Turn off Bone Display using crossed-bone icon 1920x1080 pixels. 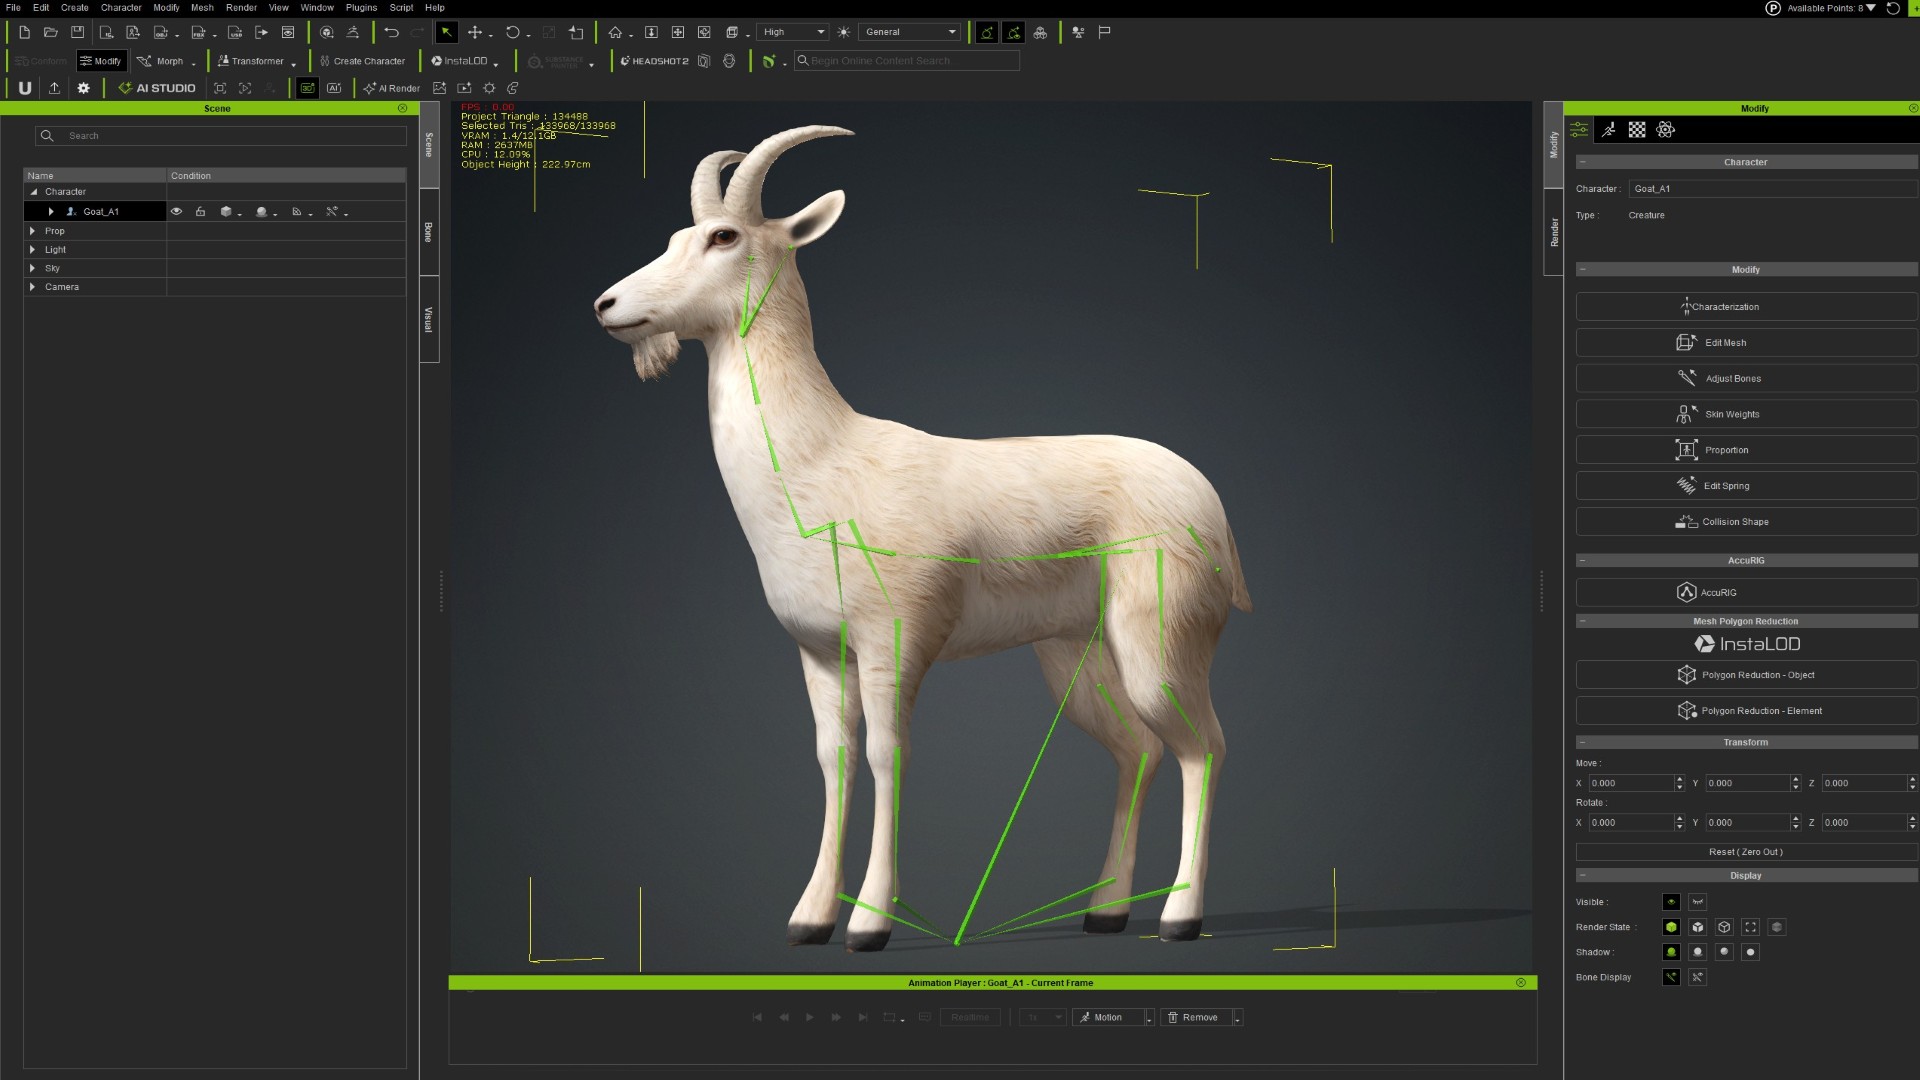(1697, 977)
